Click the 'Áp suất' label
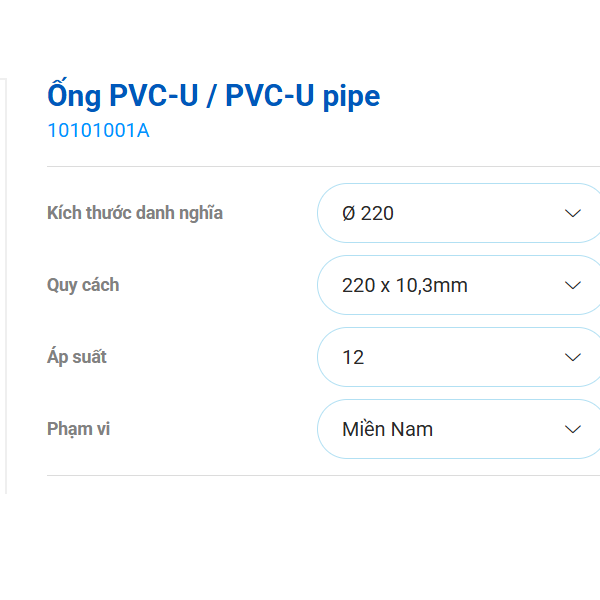Viewport: 600px width, 600px height. click(77, 357)
